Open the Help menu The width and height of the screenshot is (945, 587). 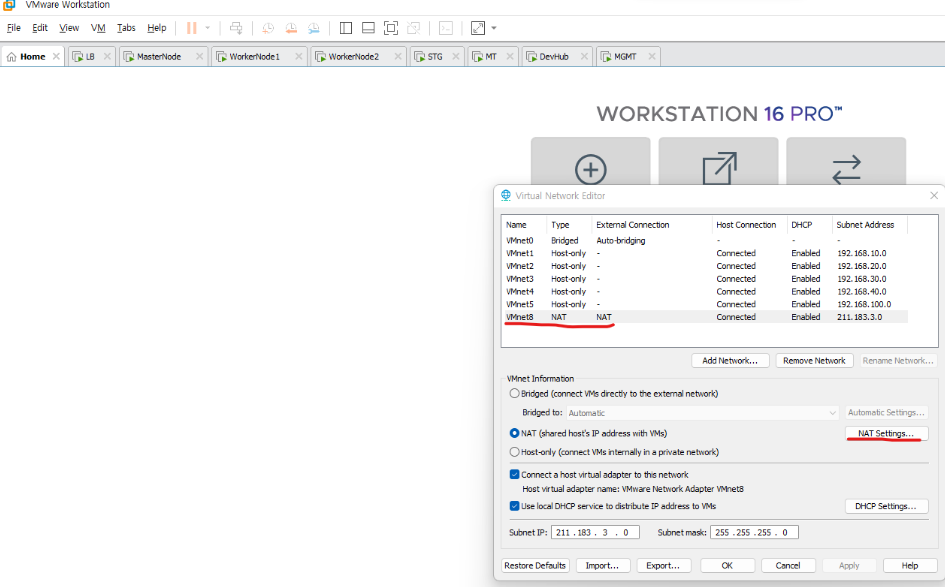click(157, 28)
